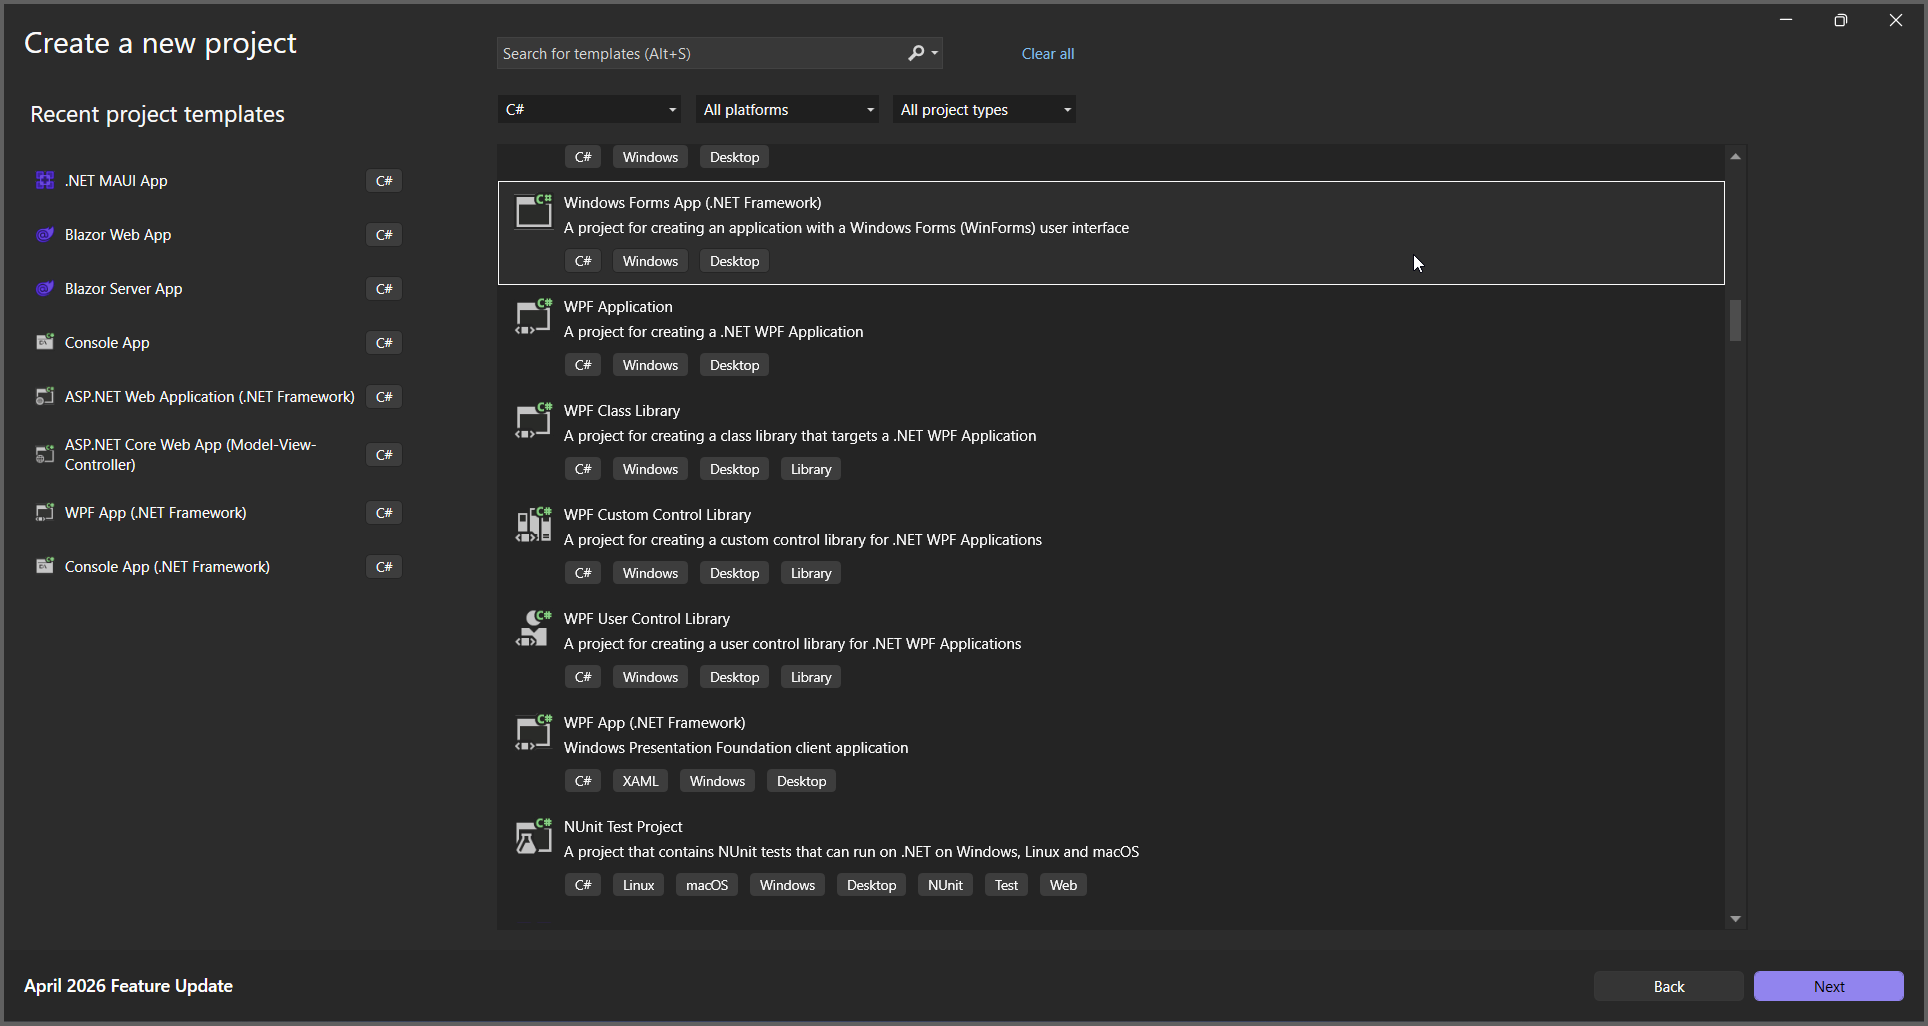Click the Console App (.NET Framework) icon

[45, 566]
